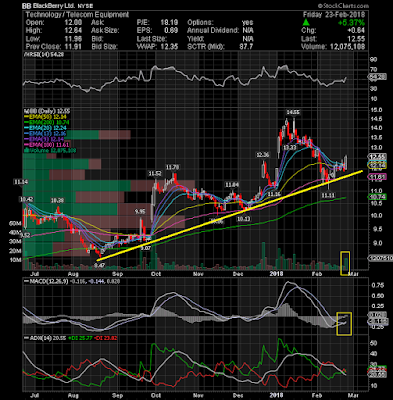Click the Volume value 12,075,108 in header
Viewport: 393px width, 400px height.
click(347, 47)
